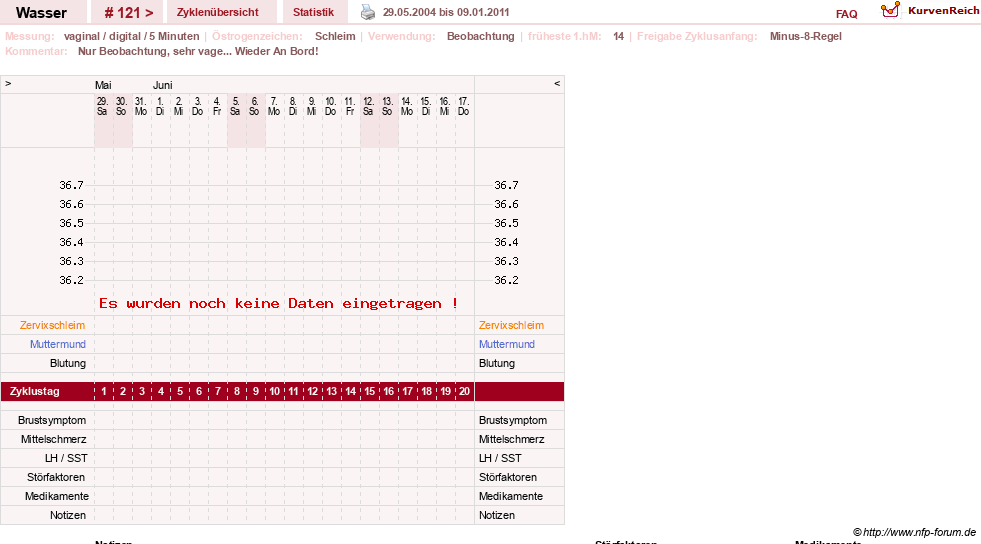This screenshot has height=544, width=981.
Task: Select the Wasser user tab
Action: 41,13
